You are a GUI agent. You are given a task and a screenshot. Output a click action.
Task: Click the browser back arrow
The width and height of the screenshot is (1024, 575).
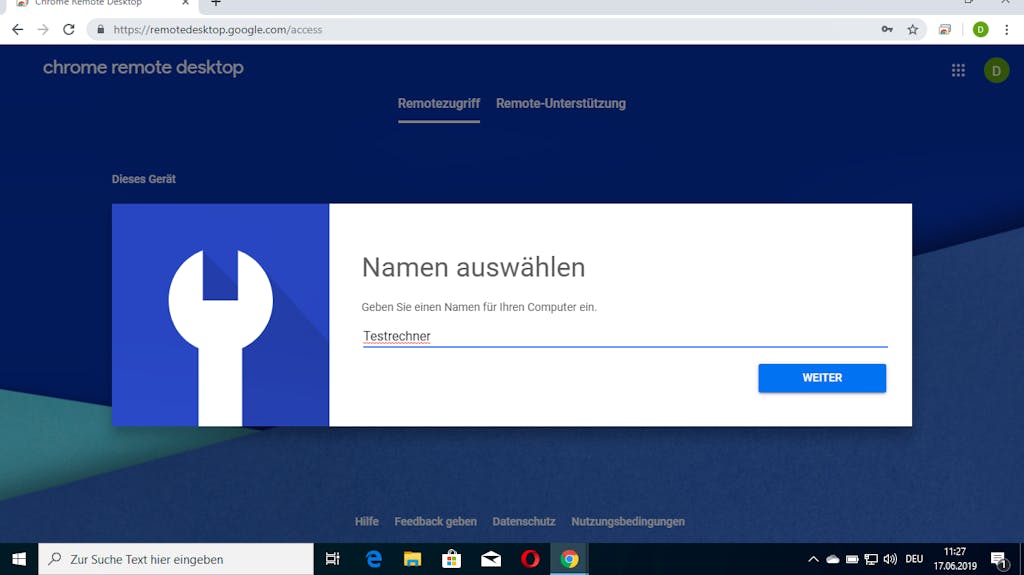click(18, 29)
